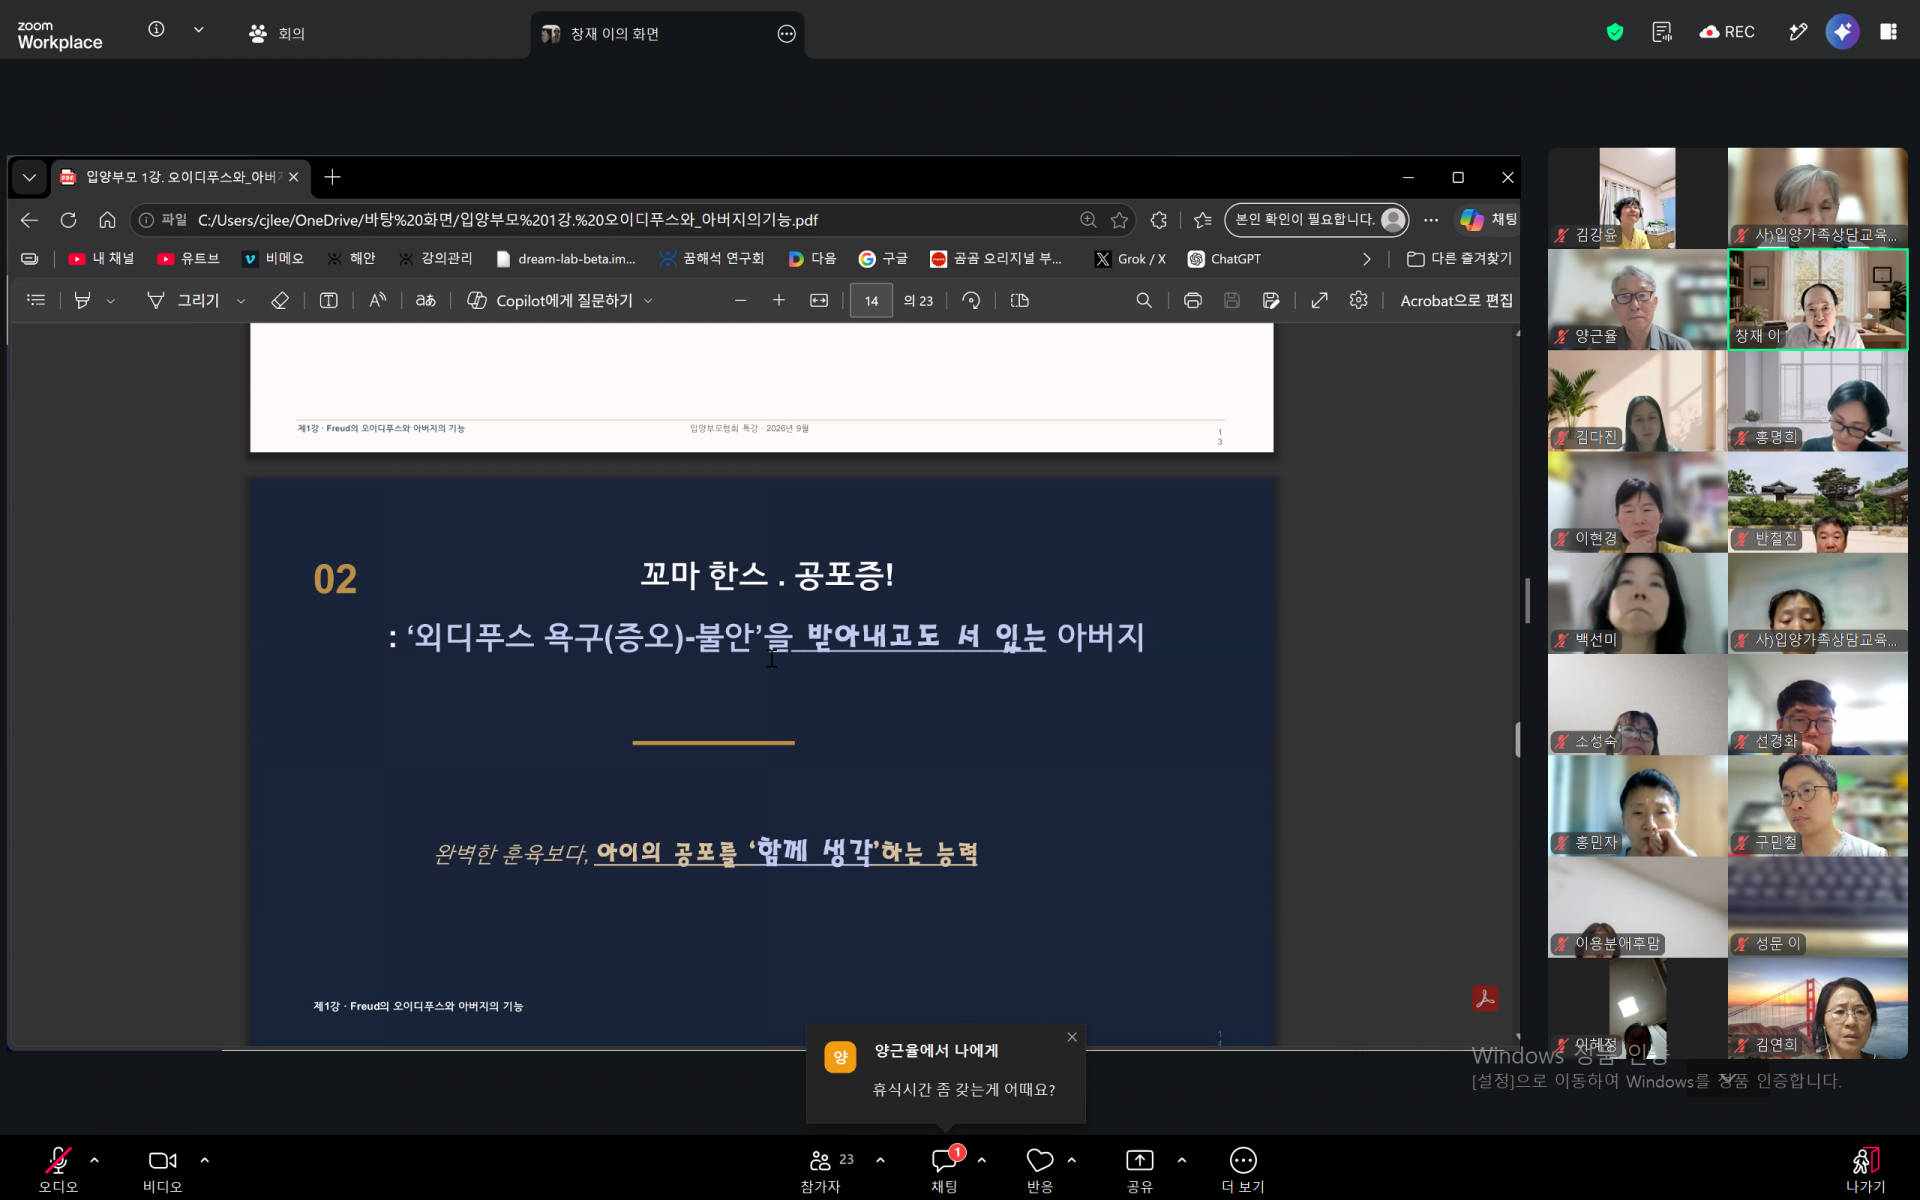Screen dimensions: 1920x1200
Task: Click the fit to width icon
Action: pyautogui.click(x=819, y=300)
